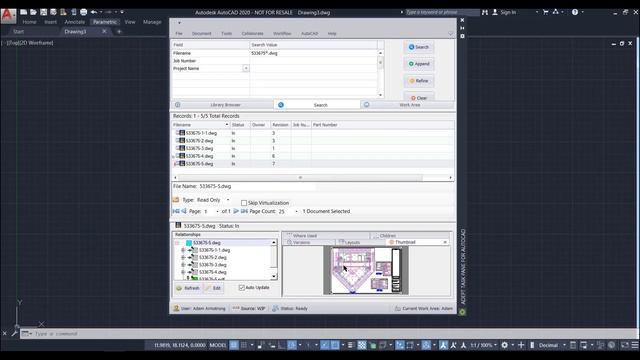
Task: Click the Save icon in quick access toolbar
Action: coord(43,12)
